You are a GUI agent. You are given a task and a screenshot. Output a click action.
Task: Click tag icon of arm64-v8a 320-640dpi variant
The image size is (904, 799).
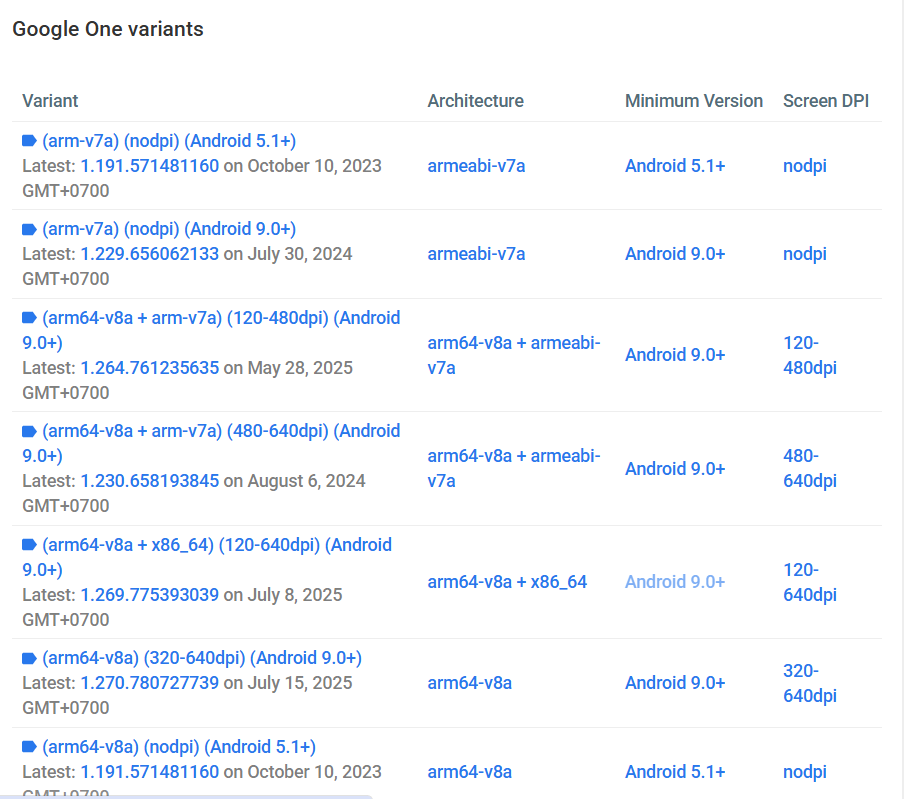click(x=29, y=658)
